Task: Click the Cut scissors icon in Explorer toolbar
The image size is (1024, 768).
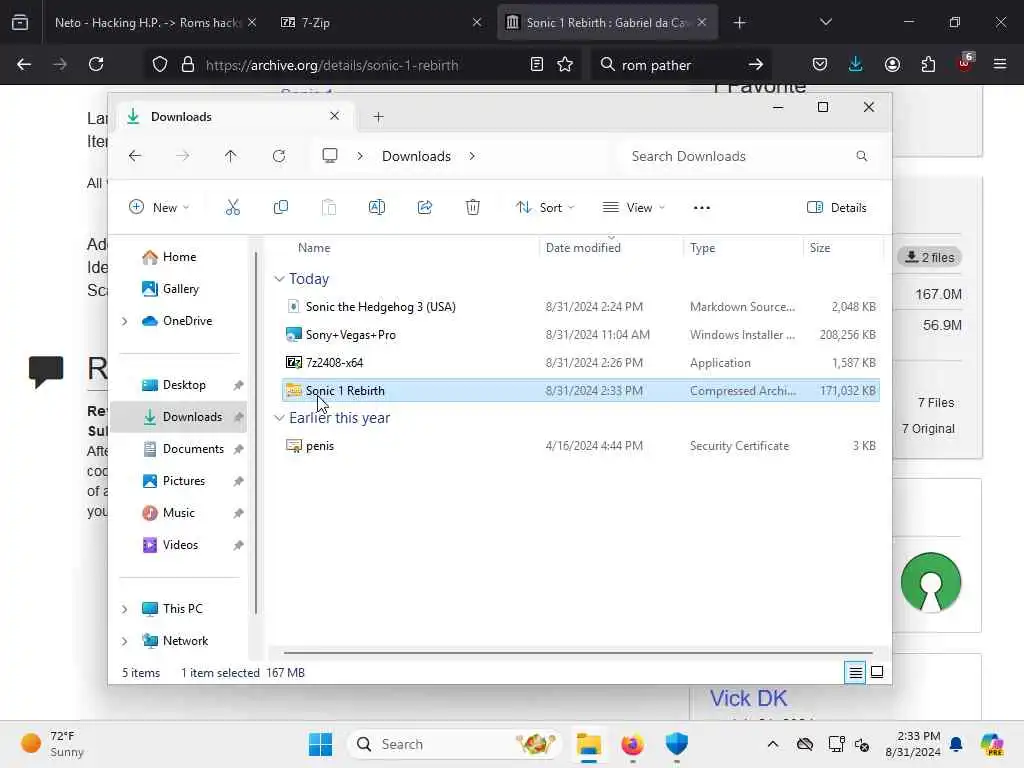Action: click(x=232, y=208)
